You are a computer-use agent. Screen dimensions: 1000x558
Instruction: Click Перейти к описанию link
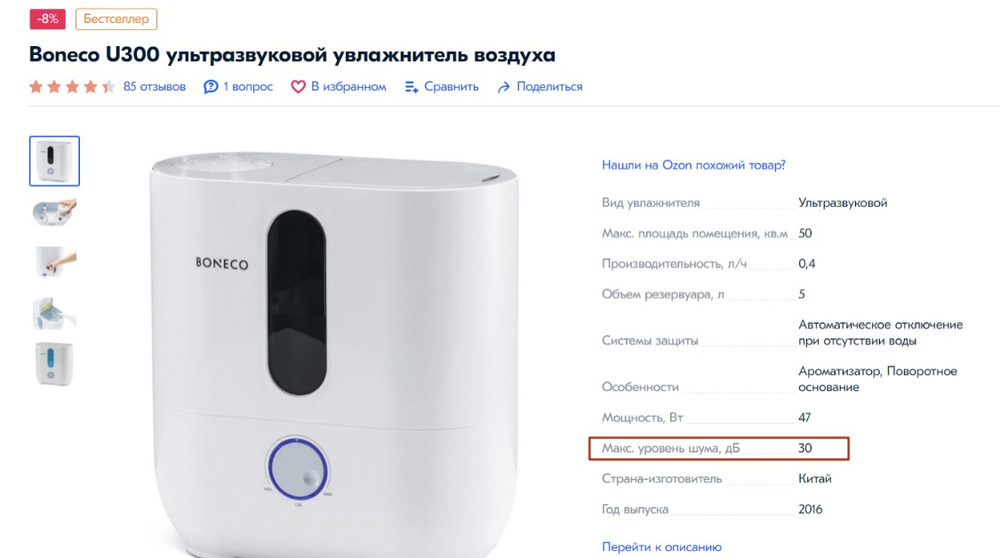point(661,547)
